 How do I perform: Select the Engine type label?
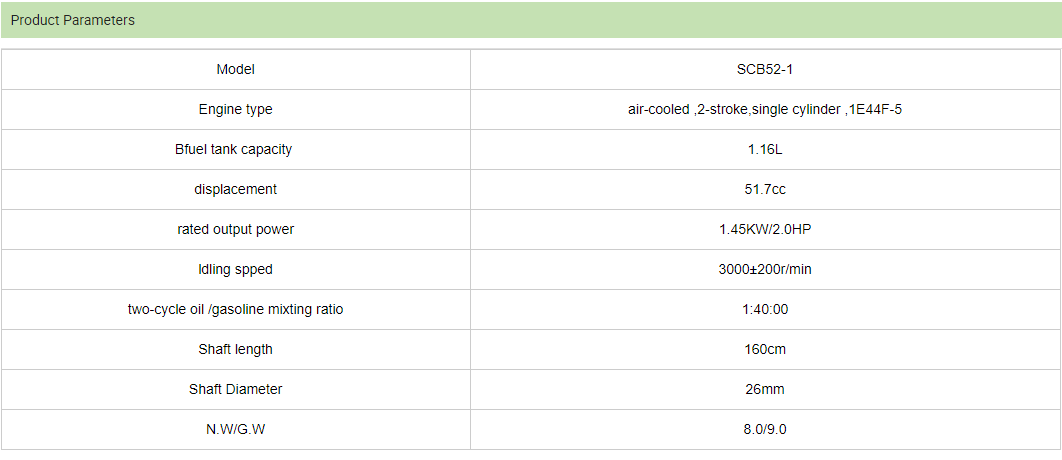pos(236,110)
